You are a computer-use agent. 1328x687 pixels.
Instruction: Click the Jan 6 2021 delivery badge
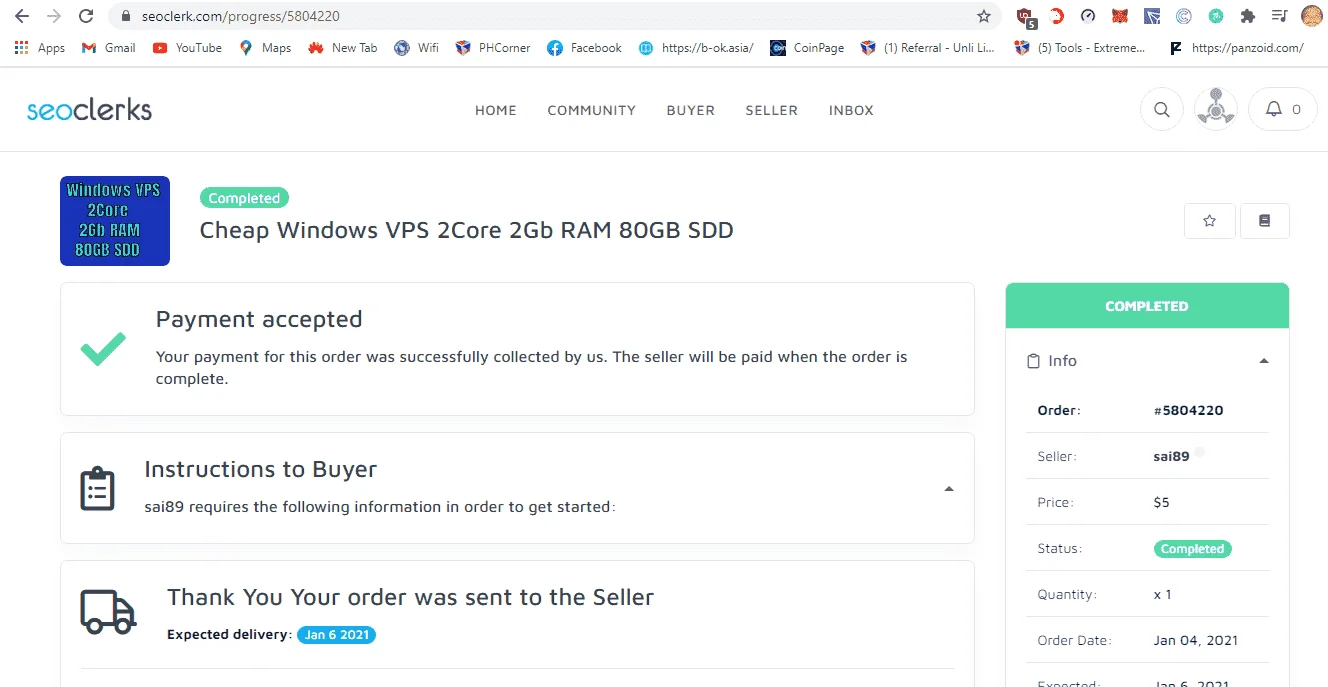[337, 635]
